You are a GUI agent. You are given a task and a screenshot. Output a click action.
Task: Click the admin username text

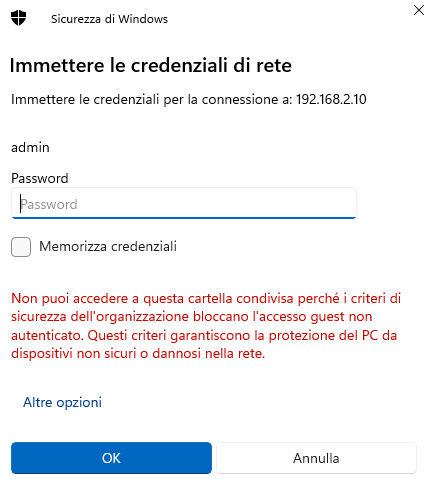point(30,147)
